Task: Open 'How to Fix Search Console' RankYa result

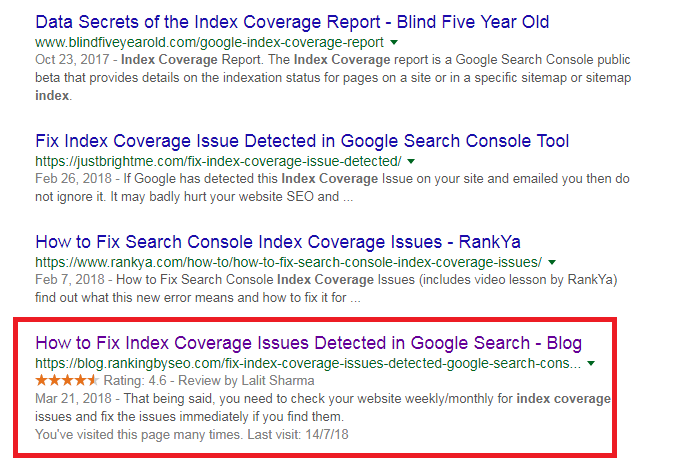Action: (x=278, y=242)
